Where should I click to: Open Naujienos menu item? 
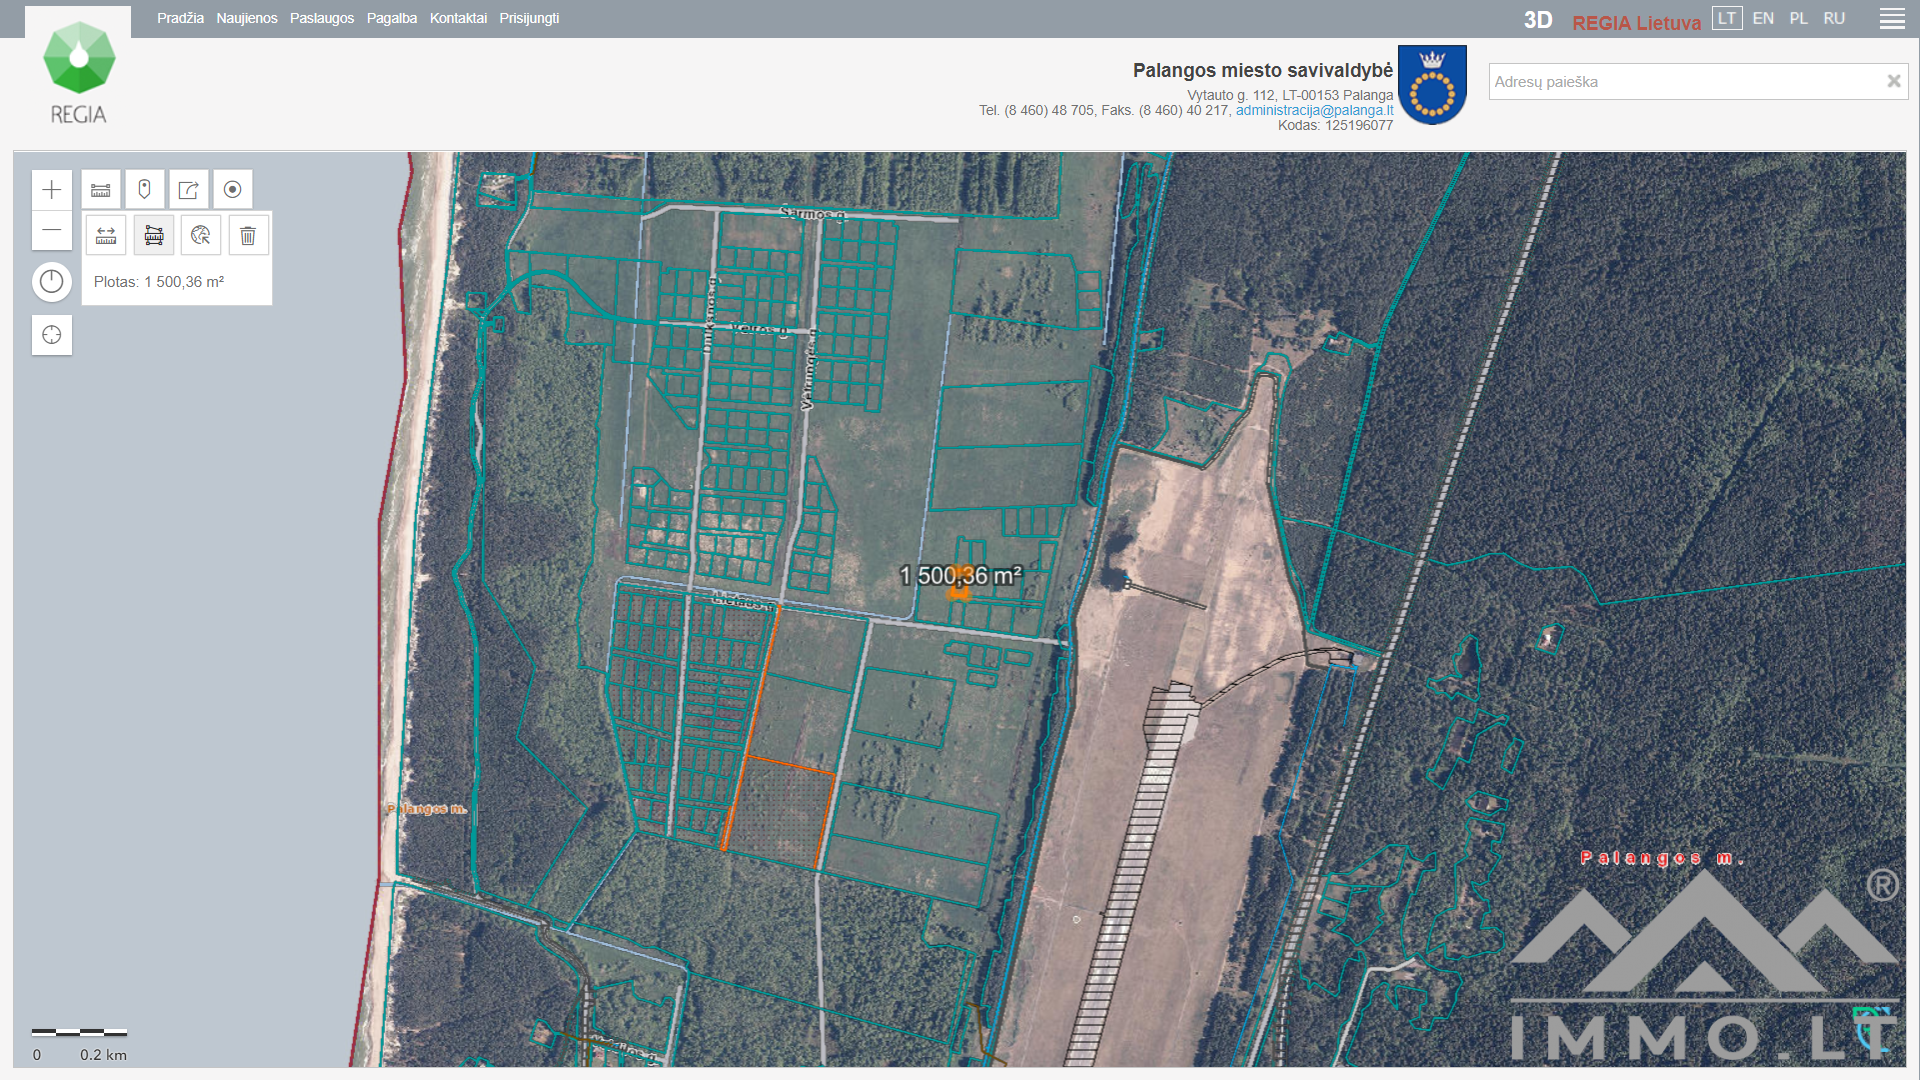247,18
